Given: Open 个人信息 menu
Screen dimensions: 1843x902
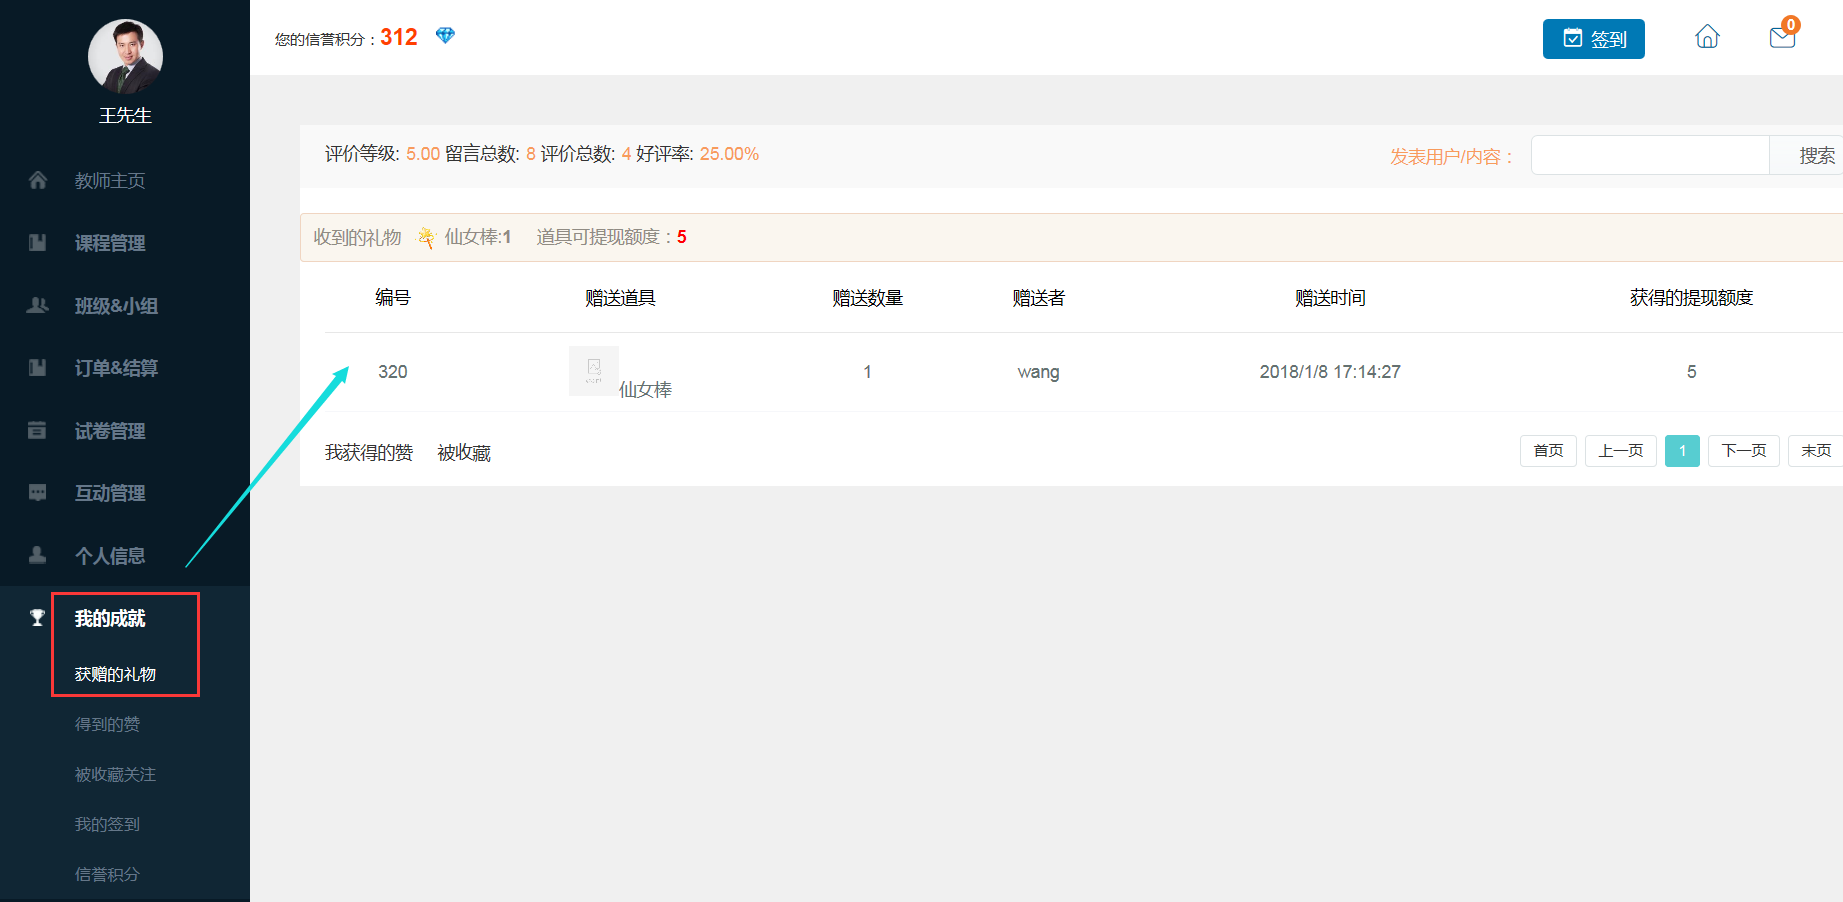Looking at the screenshot, I should pos(110,556).
